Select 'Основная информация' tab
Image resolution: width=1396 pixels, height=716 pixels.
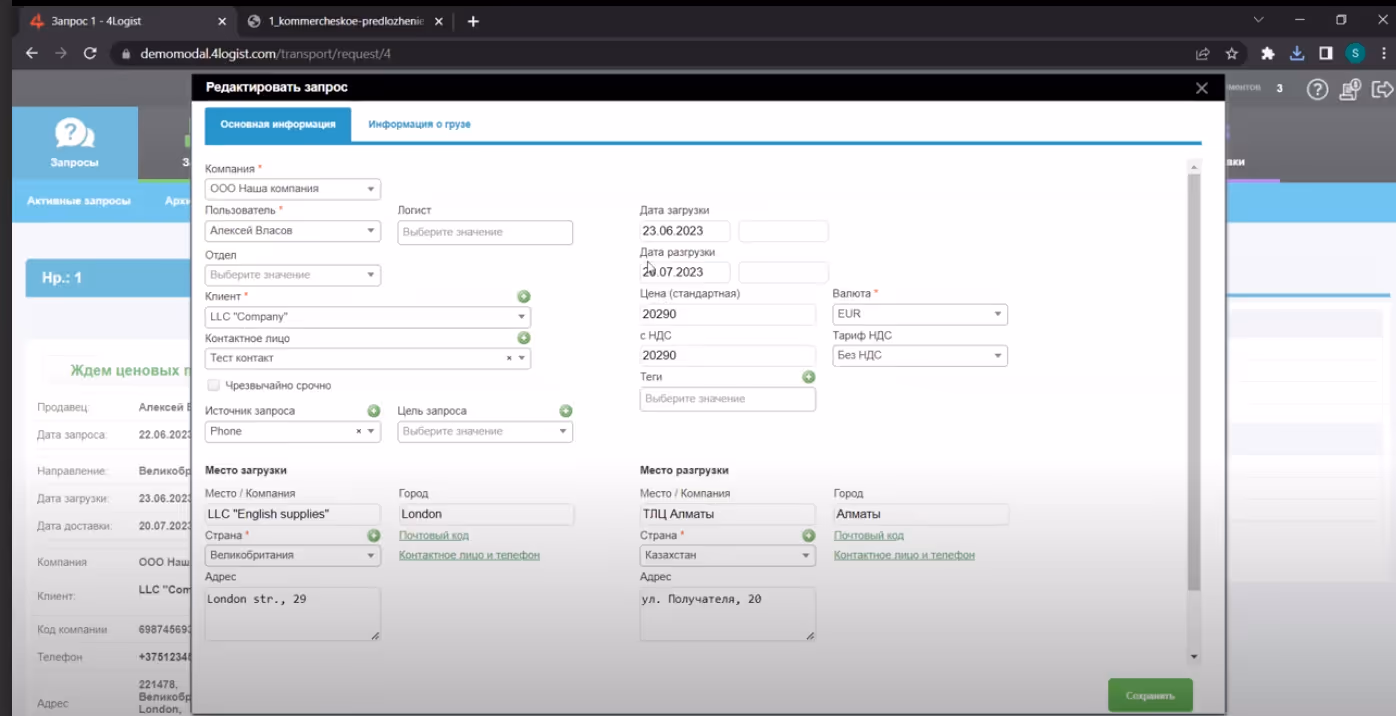(x=278, y=125)
